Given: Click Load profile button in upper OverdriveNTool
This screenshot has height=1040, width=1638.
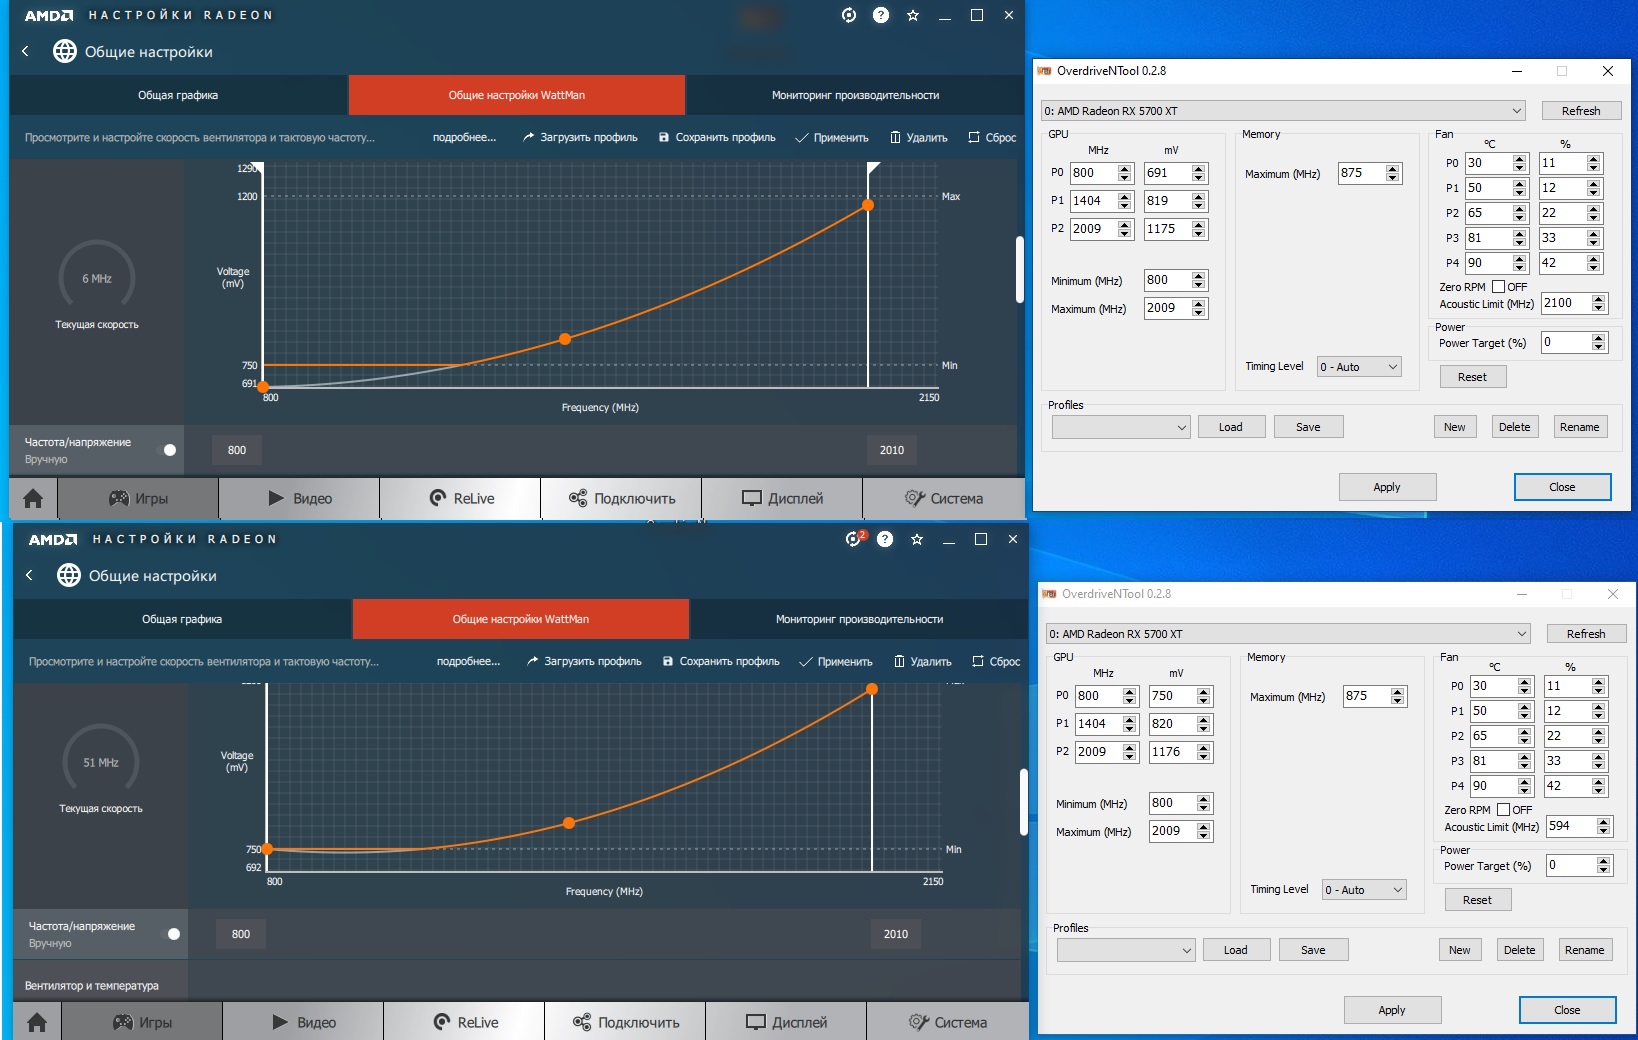Looking at the screenshot, I should pyautogui.click(x=1231, y=427).
